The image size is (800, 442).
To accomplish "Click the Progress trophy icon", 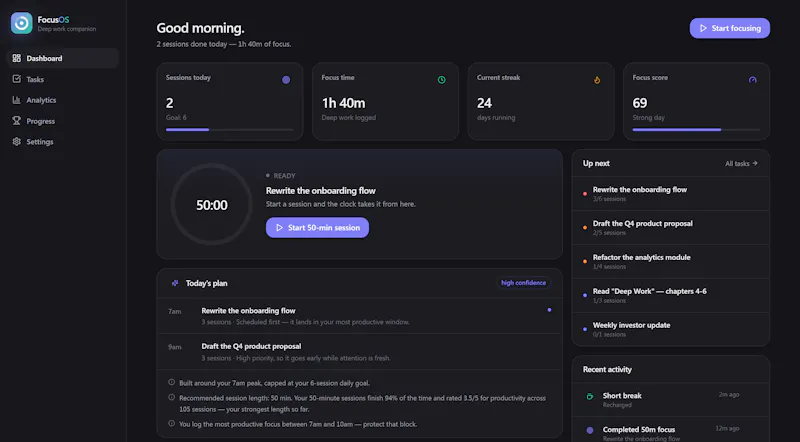I will [17, 121].
